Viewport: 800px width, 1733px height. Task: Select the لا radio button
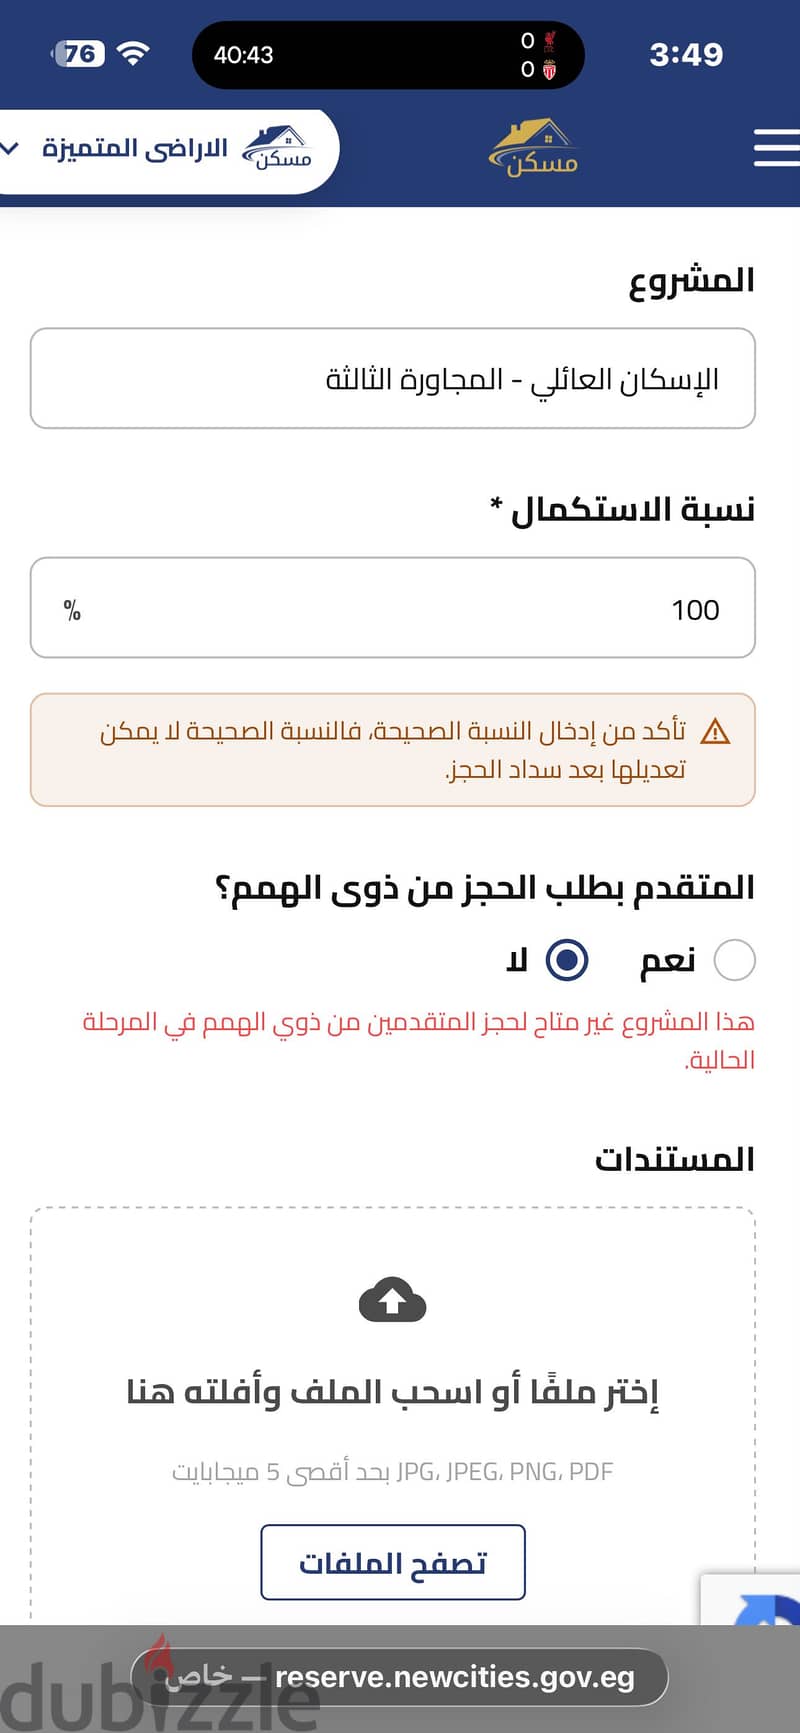click(567, 960)
